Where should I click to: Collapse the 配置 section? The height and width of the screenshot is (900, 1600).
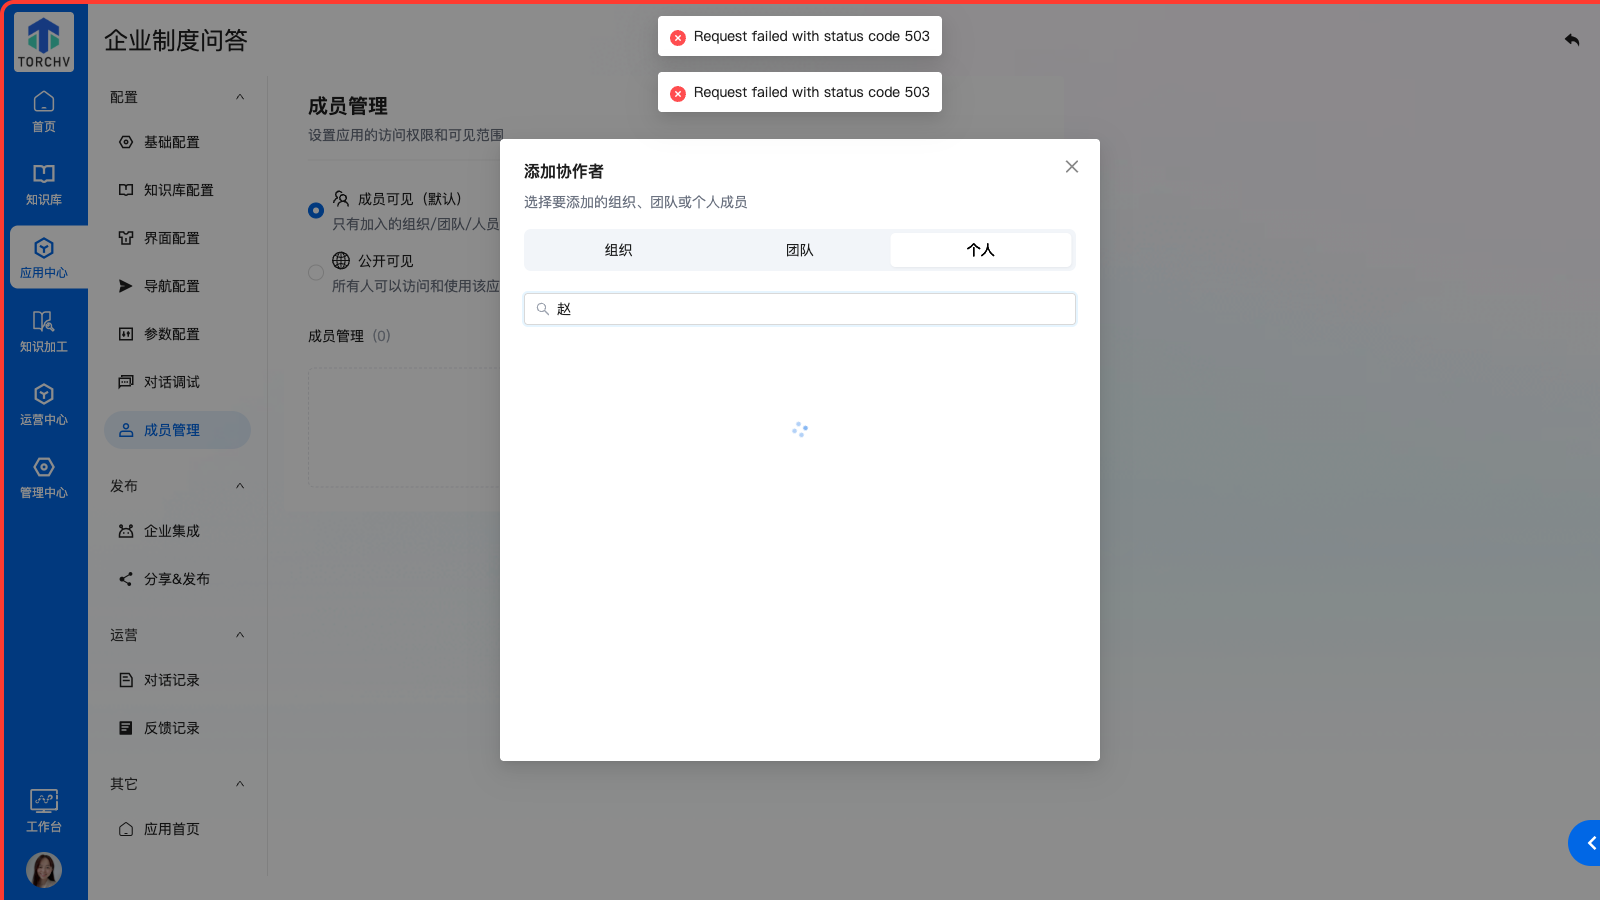click(240, 97)
